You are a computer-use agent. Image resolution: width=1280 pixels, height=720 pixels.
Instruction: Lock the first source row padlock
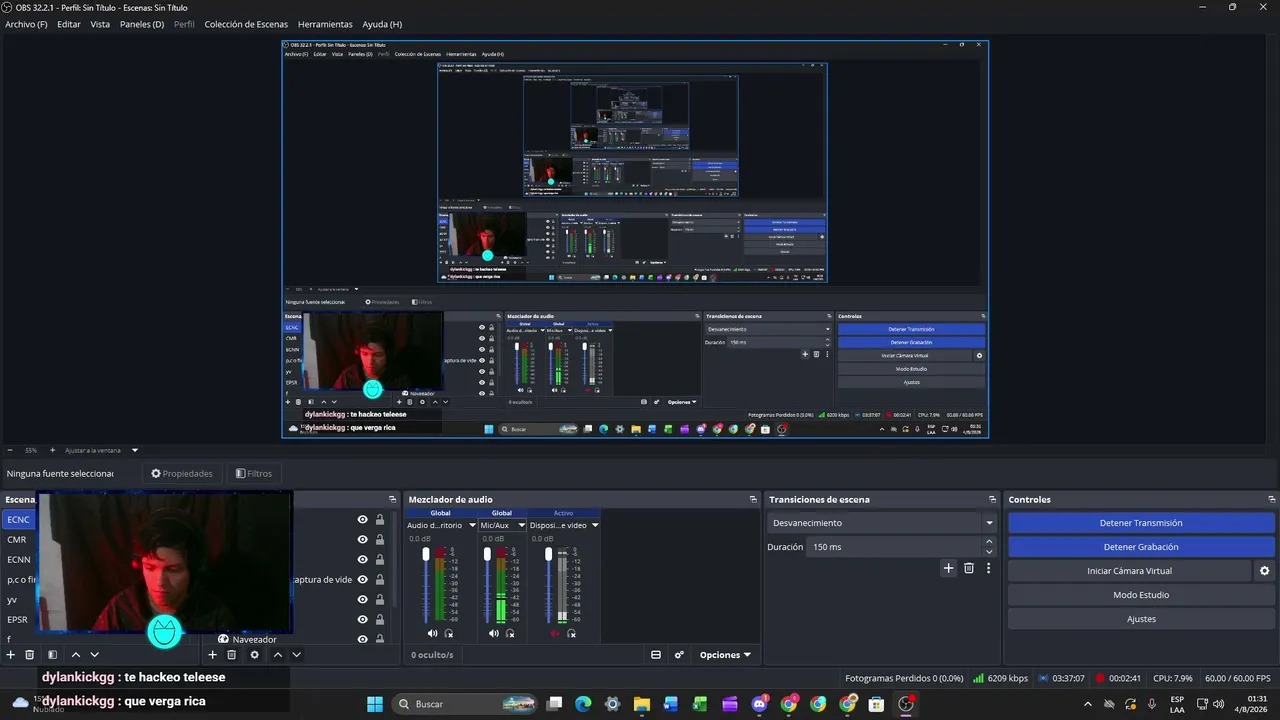[380, 519]
